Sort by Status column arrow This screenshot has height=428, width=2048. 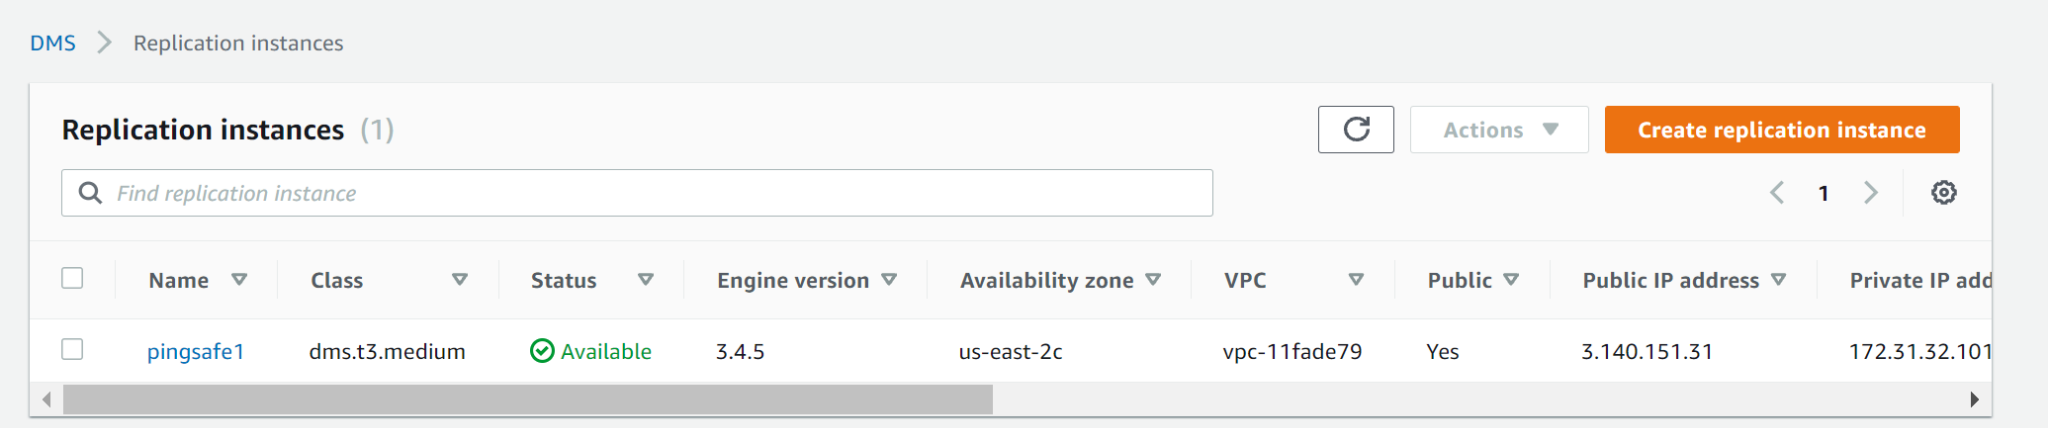[x=646, y=280]
